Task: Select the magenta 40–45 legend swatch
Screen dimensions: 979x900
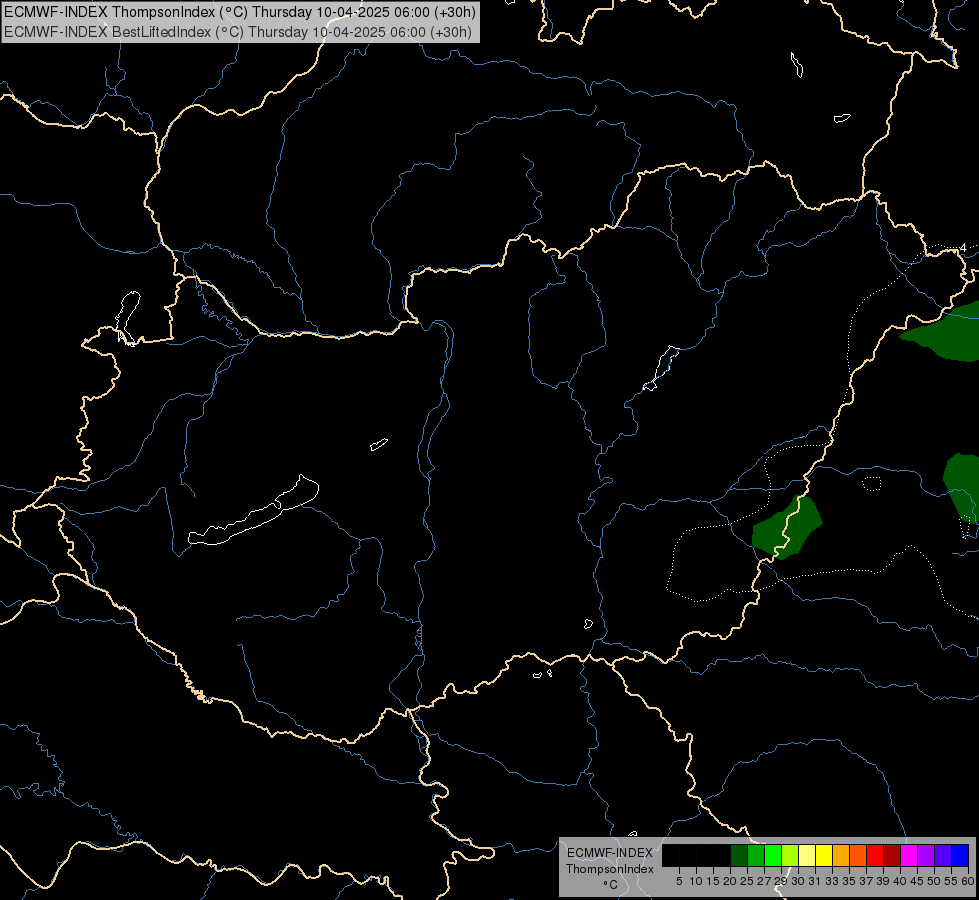Action: (908, 855)
